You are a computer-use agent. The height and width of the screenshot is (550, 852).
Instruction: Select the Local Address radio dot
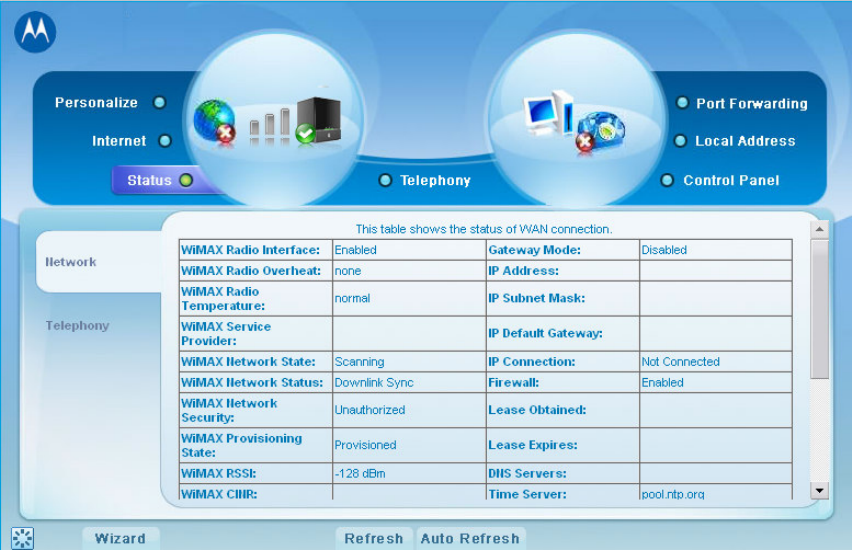tap(680, 141)
